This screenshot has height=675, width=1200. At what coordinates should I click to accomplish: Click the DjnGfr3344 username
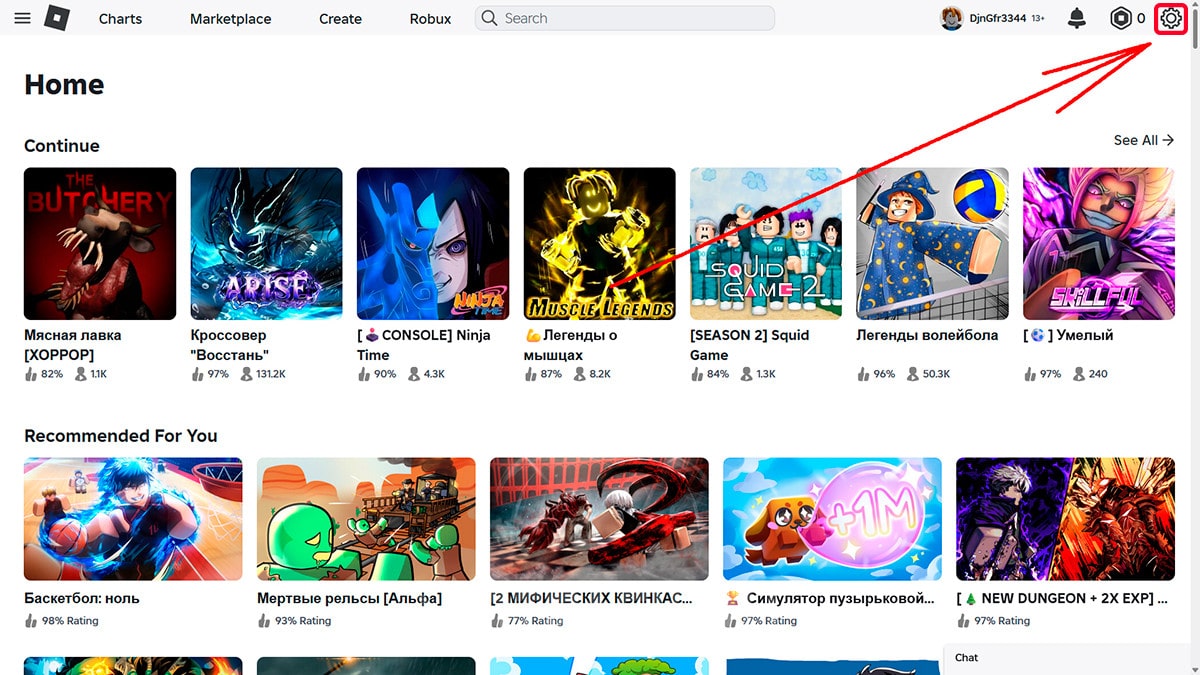tap(997, 18)
